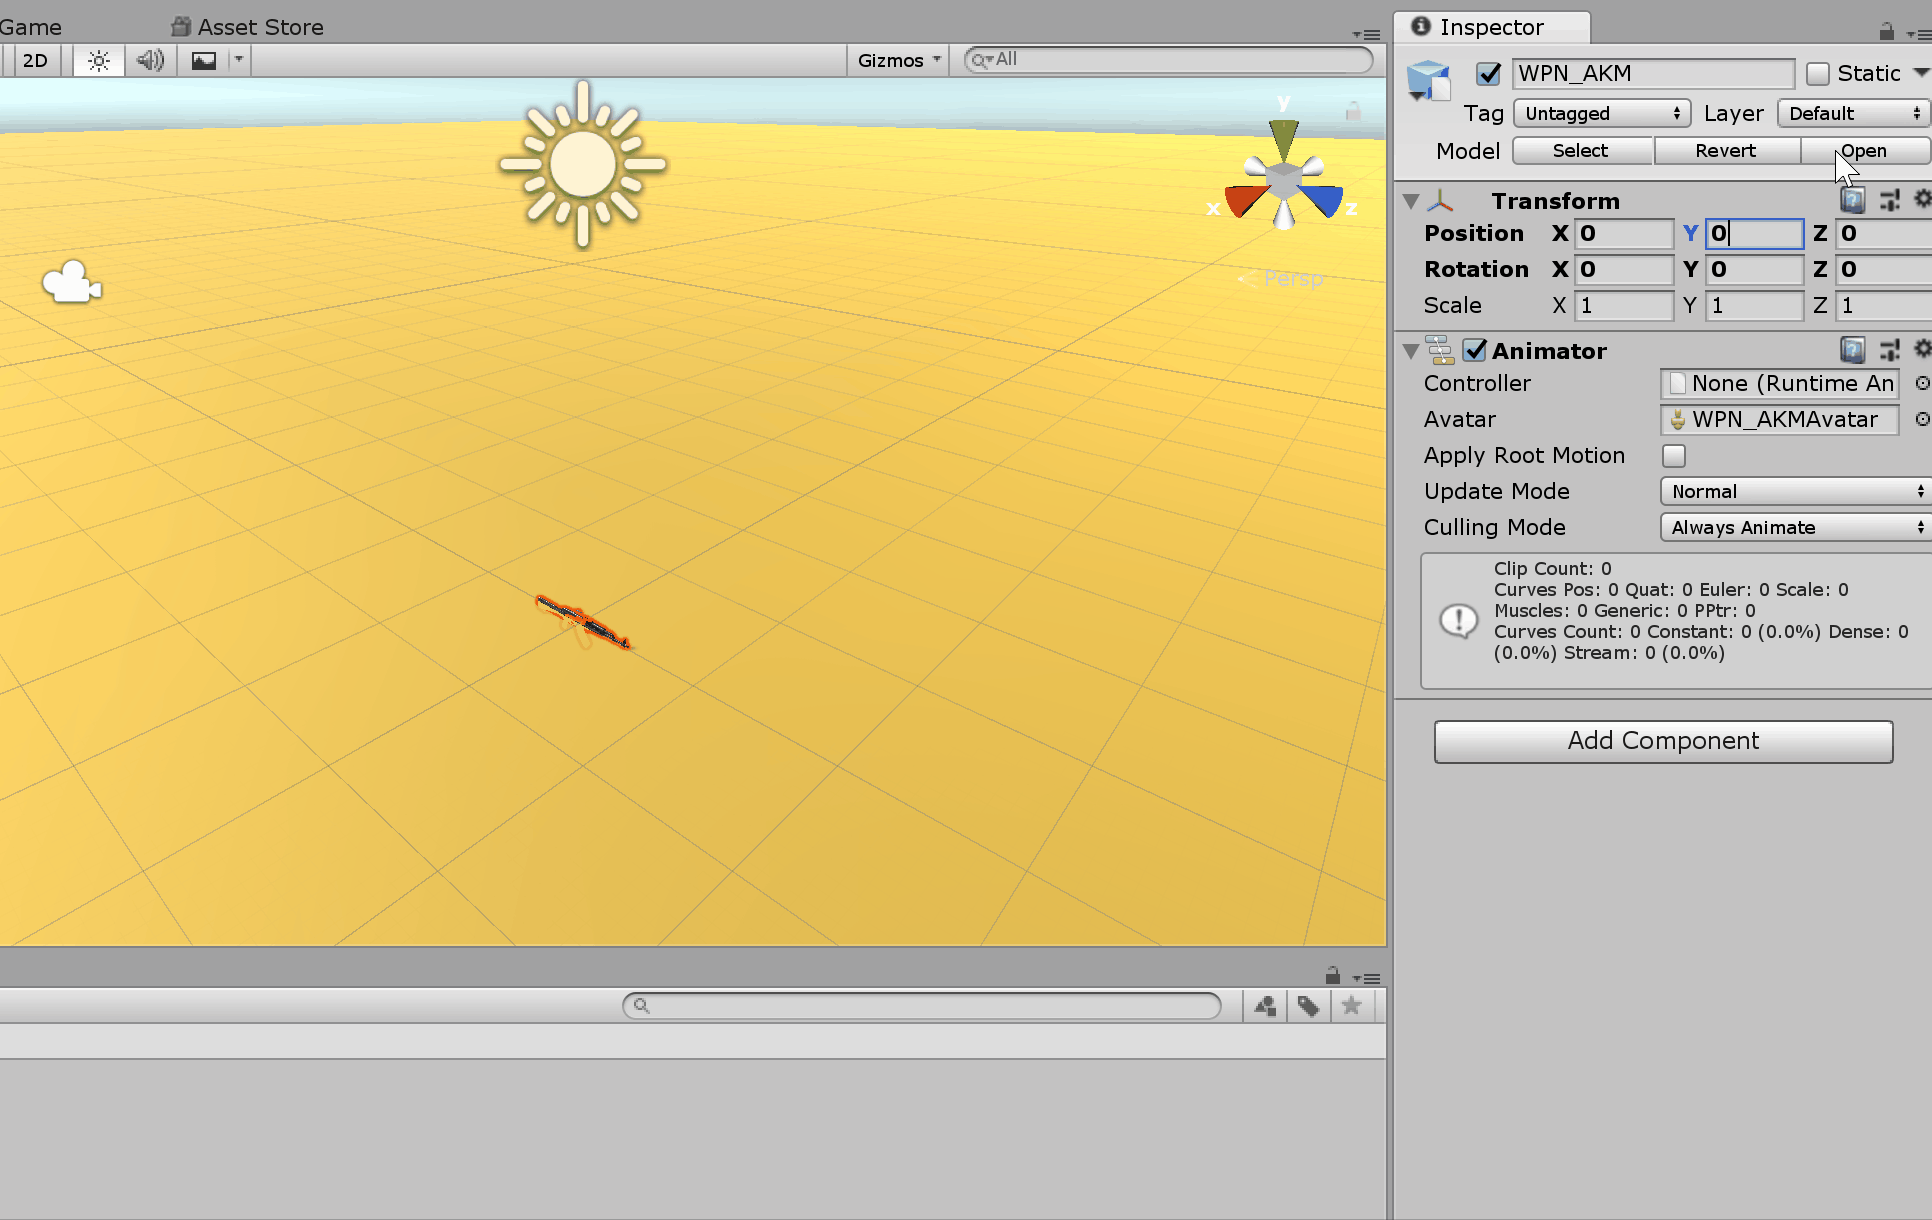Collapse the Transform component foldout

point(1411,202)
